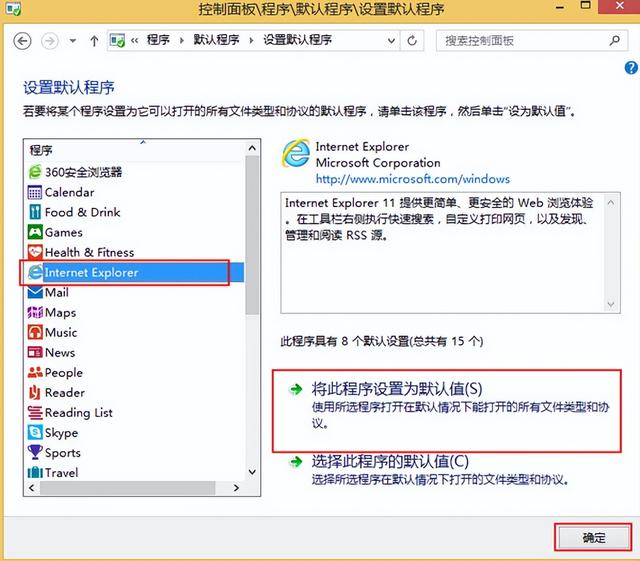This screenshot has height=561, width=640.
Task: Select Health & Fitness in the list
Action: pos(89,252)
